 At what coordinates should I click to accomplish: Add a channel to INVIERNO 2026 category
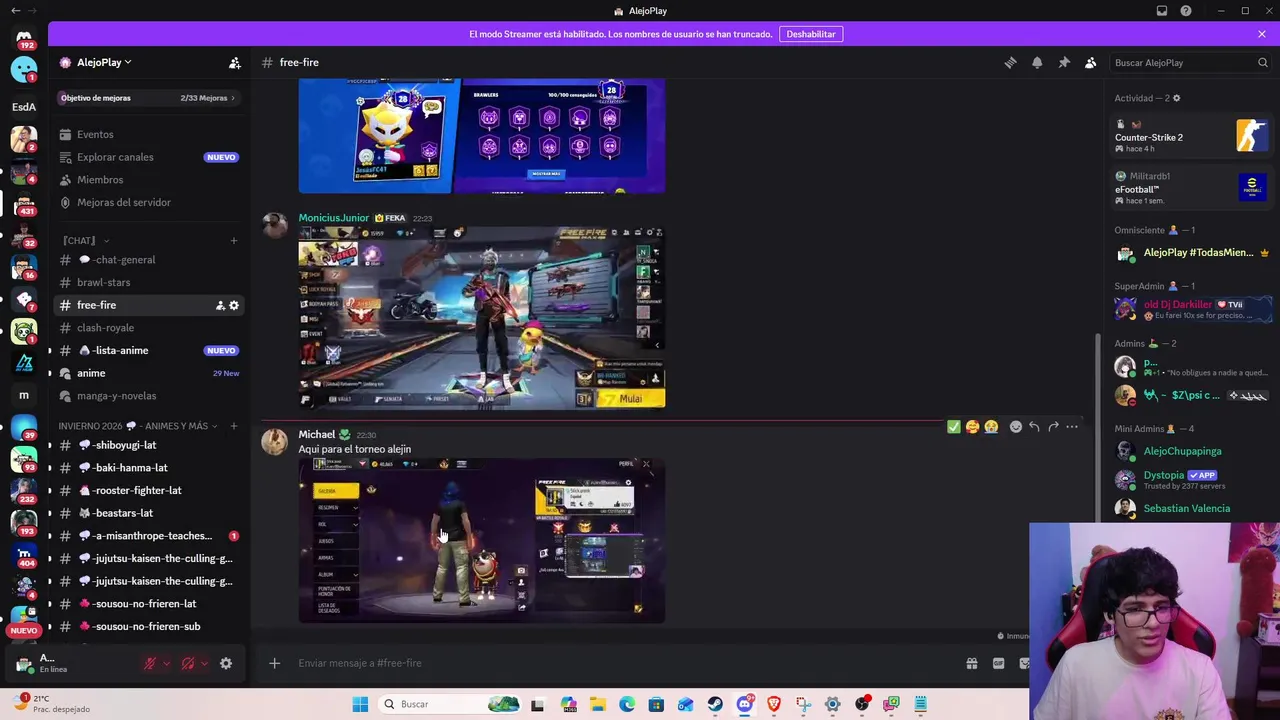(234, 426)
